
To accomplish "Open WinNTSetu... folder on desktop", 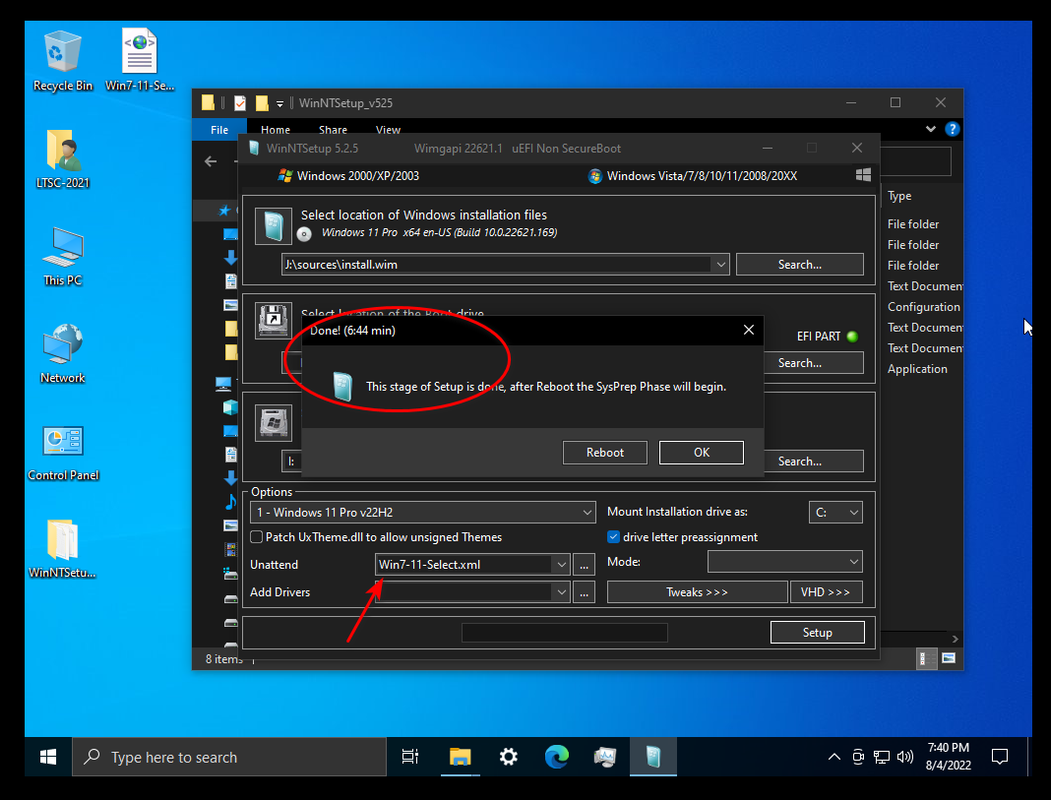I will (x=62, y=549).
